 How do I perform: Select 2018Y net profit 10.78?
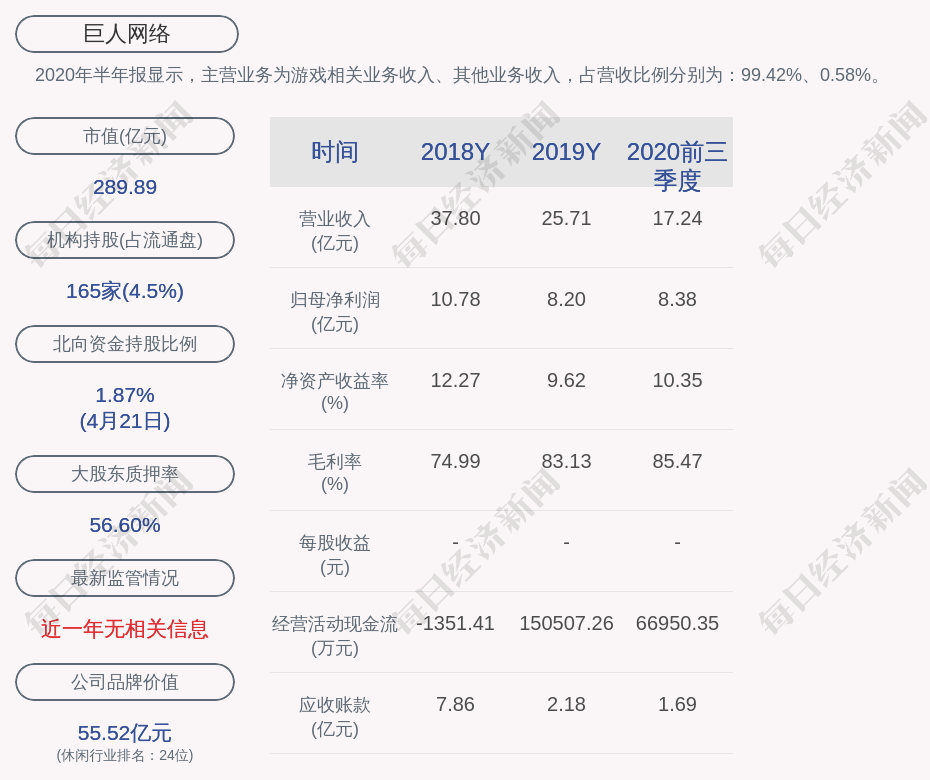coord(455,300)
